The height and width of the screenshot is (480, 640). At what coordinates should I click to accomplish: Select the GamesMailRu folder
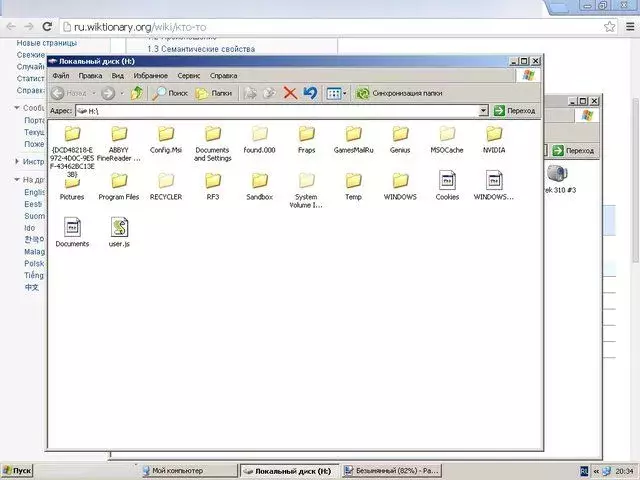tap(353, 140)
